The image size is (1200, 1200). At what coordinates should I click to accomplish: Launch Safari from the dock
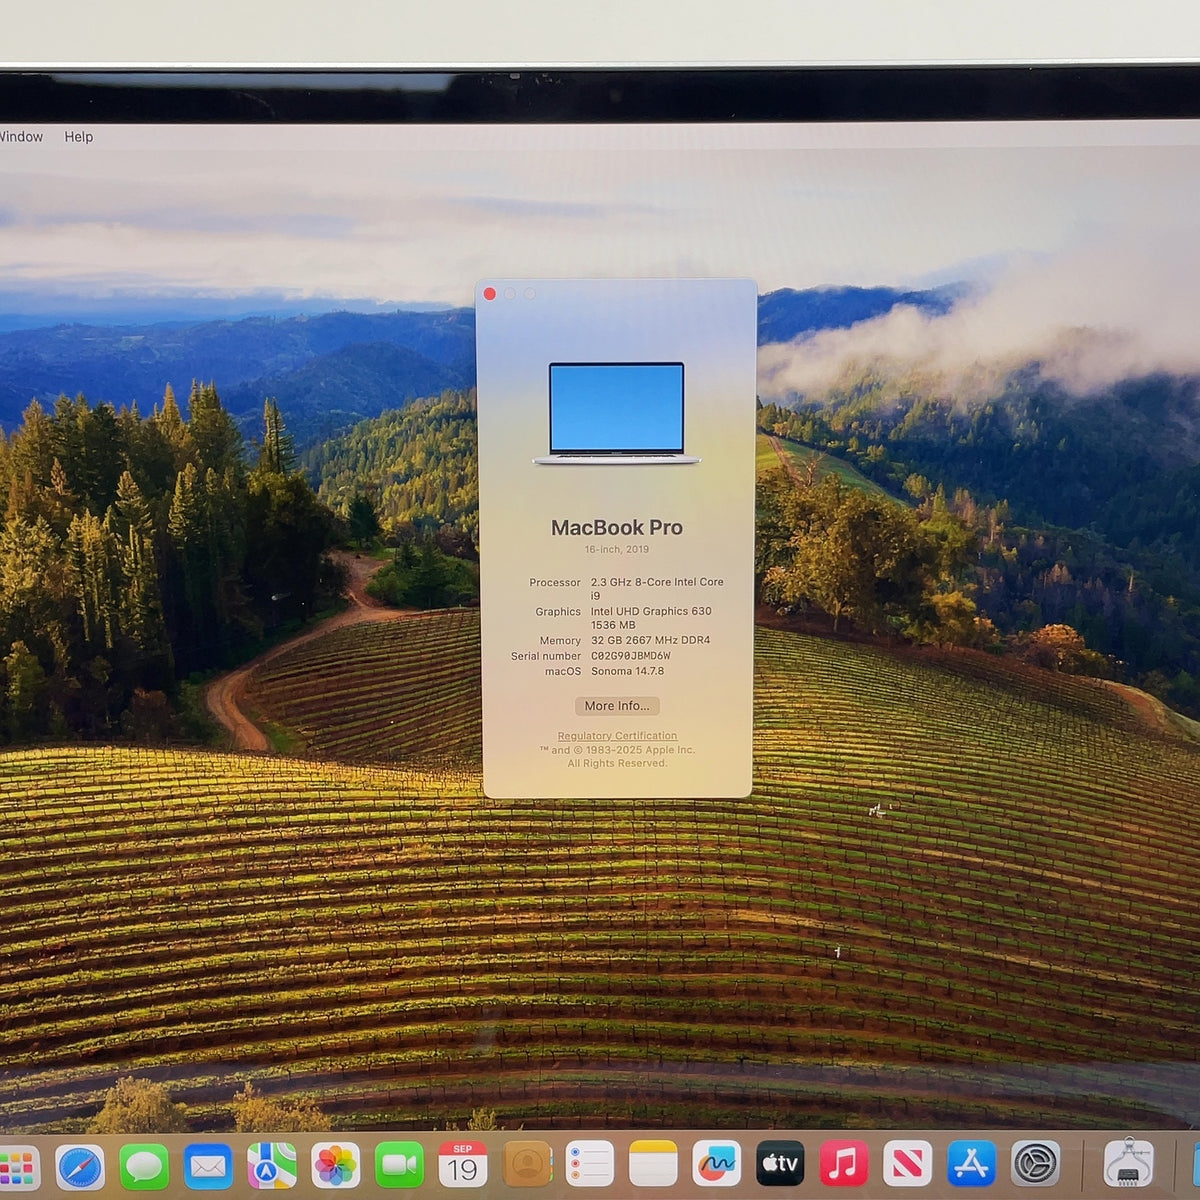pyautogui.click(x=80, y=1166)
